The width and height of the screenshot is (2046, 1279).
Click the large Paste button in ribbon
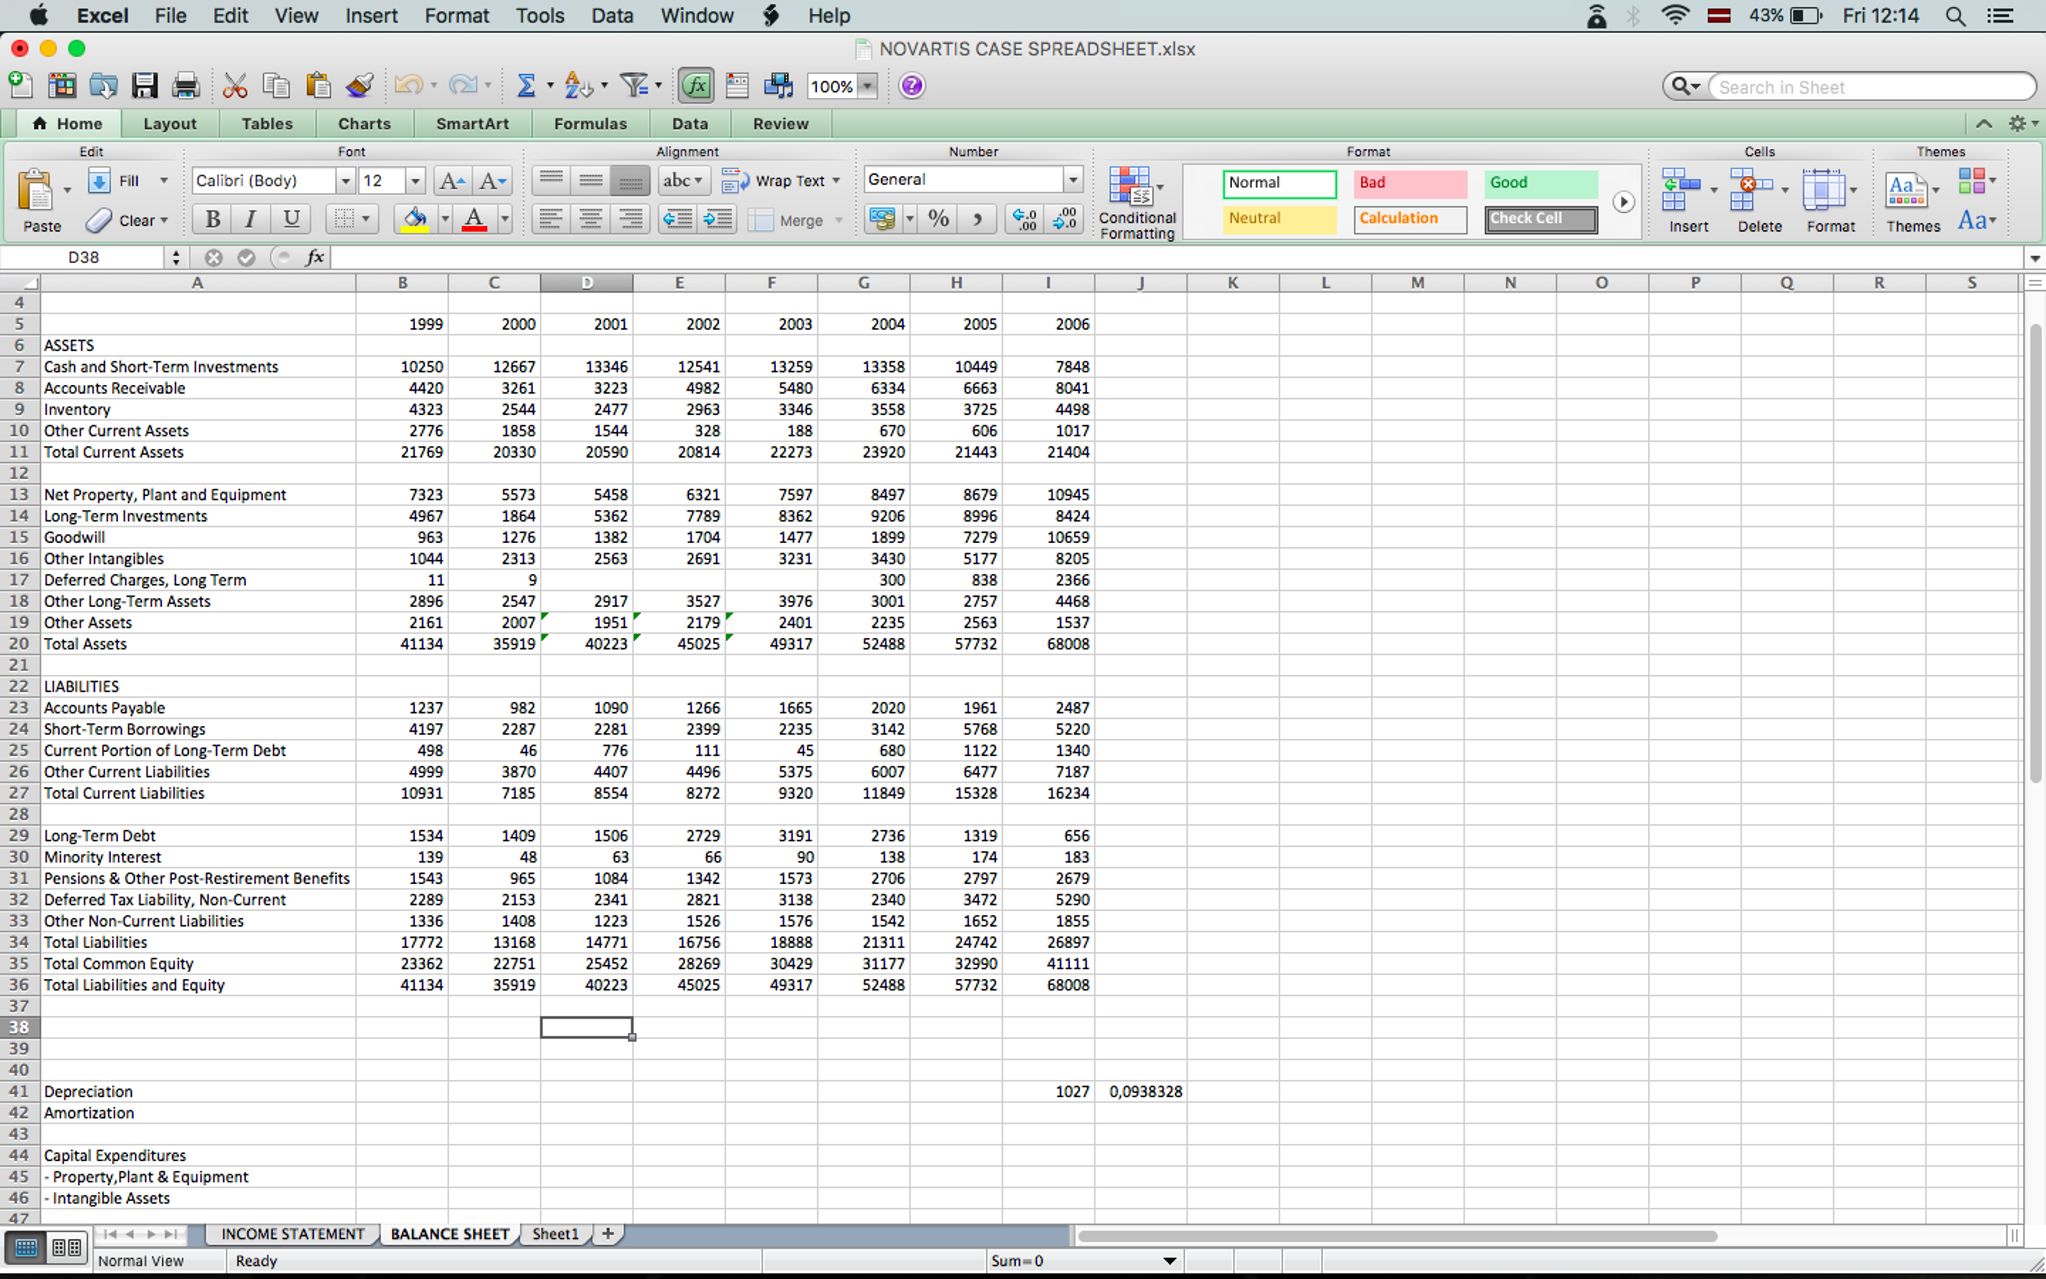coord(40,201)
